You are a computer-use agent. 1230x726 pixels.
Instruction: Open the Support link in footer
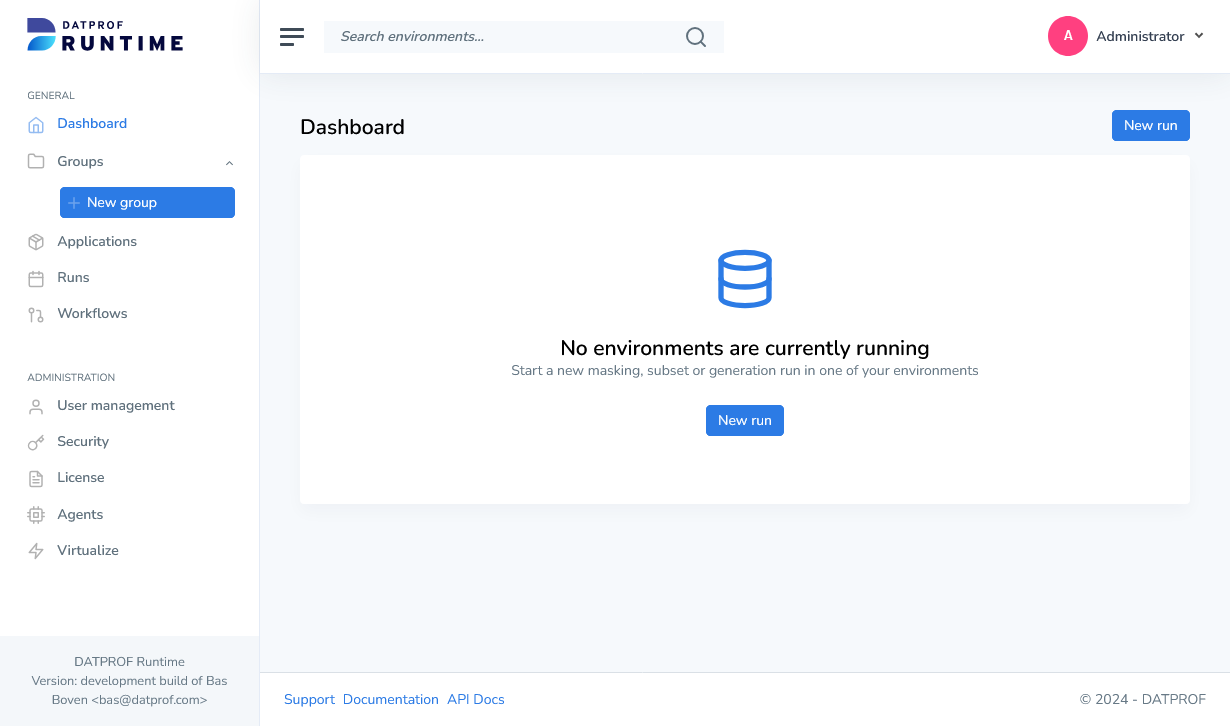(x=309, y=699)
